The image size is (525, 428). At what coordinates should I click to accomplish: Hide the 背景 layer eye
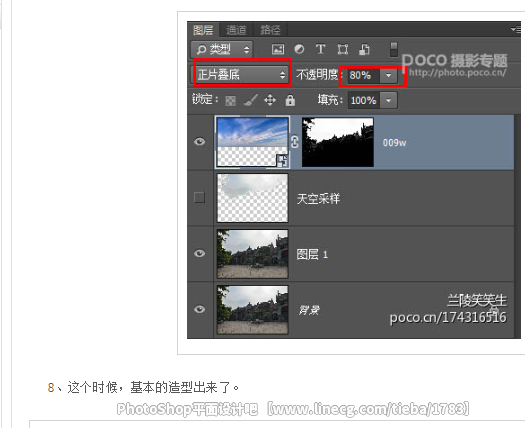(x=200, y=309)
